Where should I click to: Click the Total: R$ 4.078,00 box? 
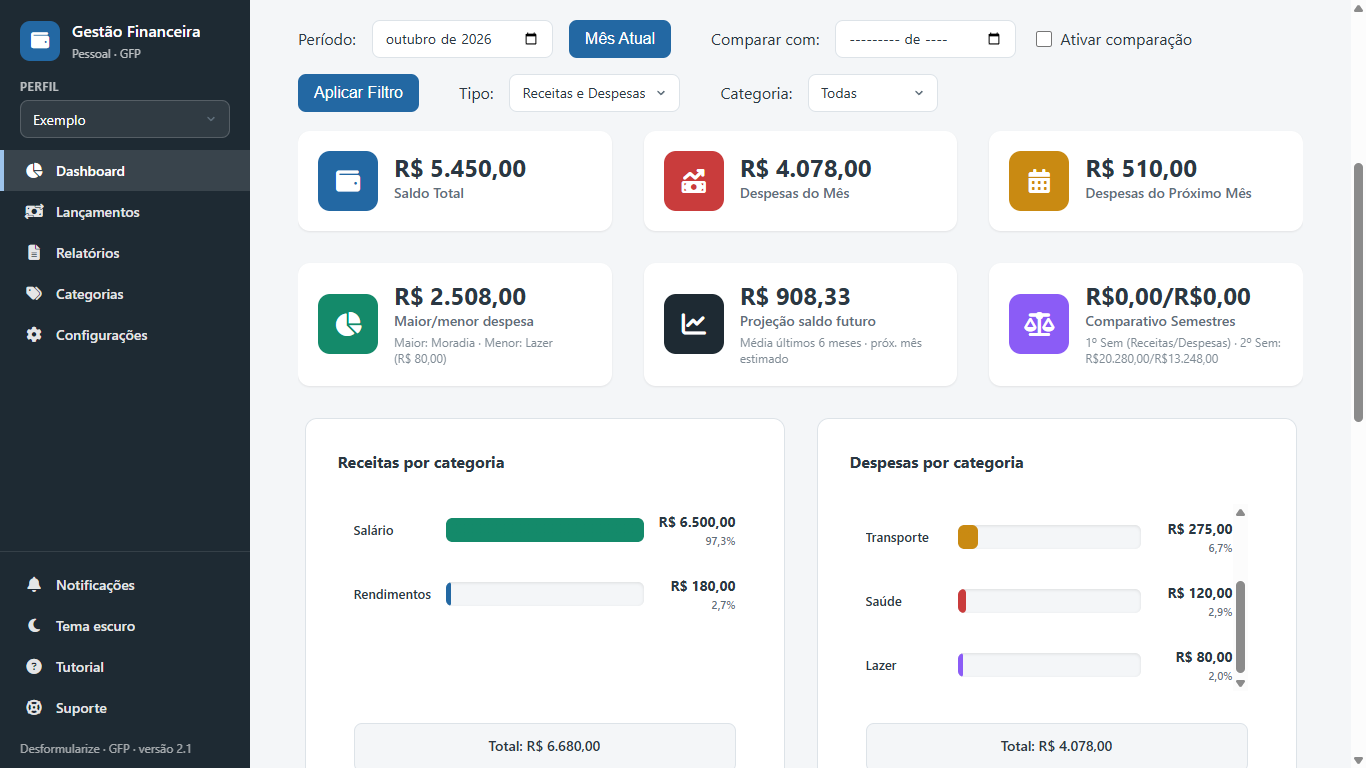[x=1057, y=746]
